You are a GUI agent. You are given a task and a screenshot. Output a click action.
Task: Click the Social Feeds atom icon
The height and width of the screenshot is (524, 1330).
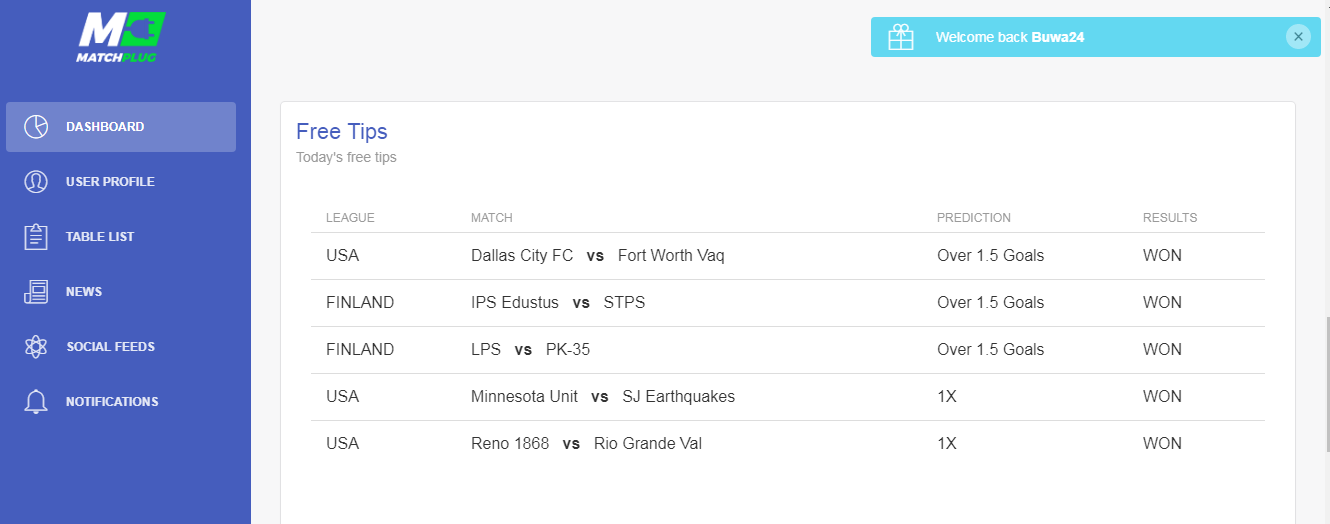click(36, 347)
